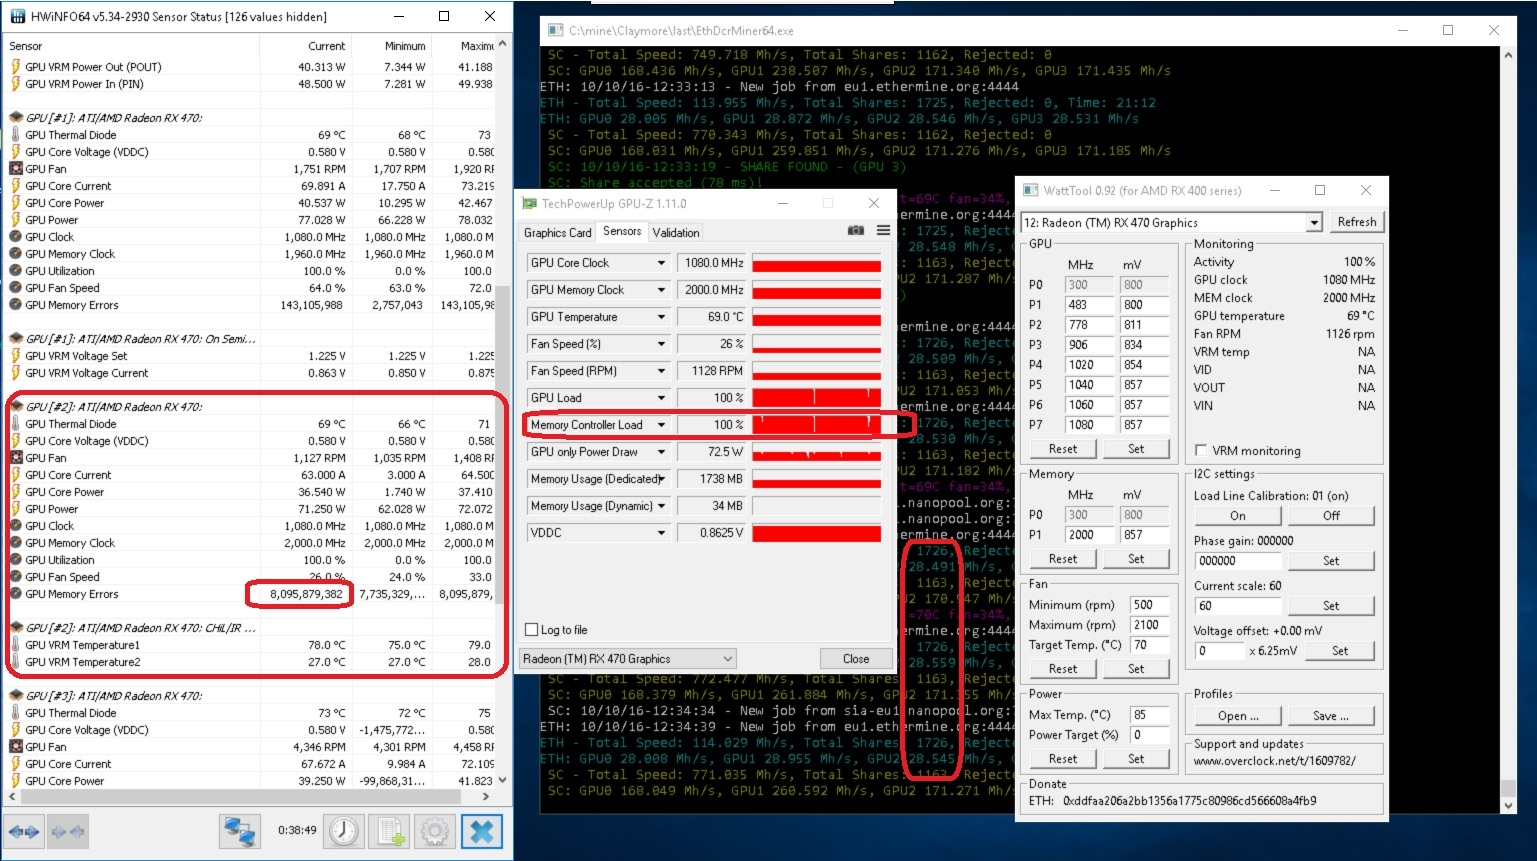Click the network computers icon in HWiNFO
Screen dimensions: 1537x861
click(240, 831)
